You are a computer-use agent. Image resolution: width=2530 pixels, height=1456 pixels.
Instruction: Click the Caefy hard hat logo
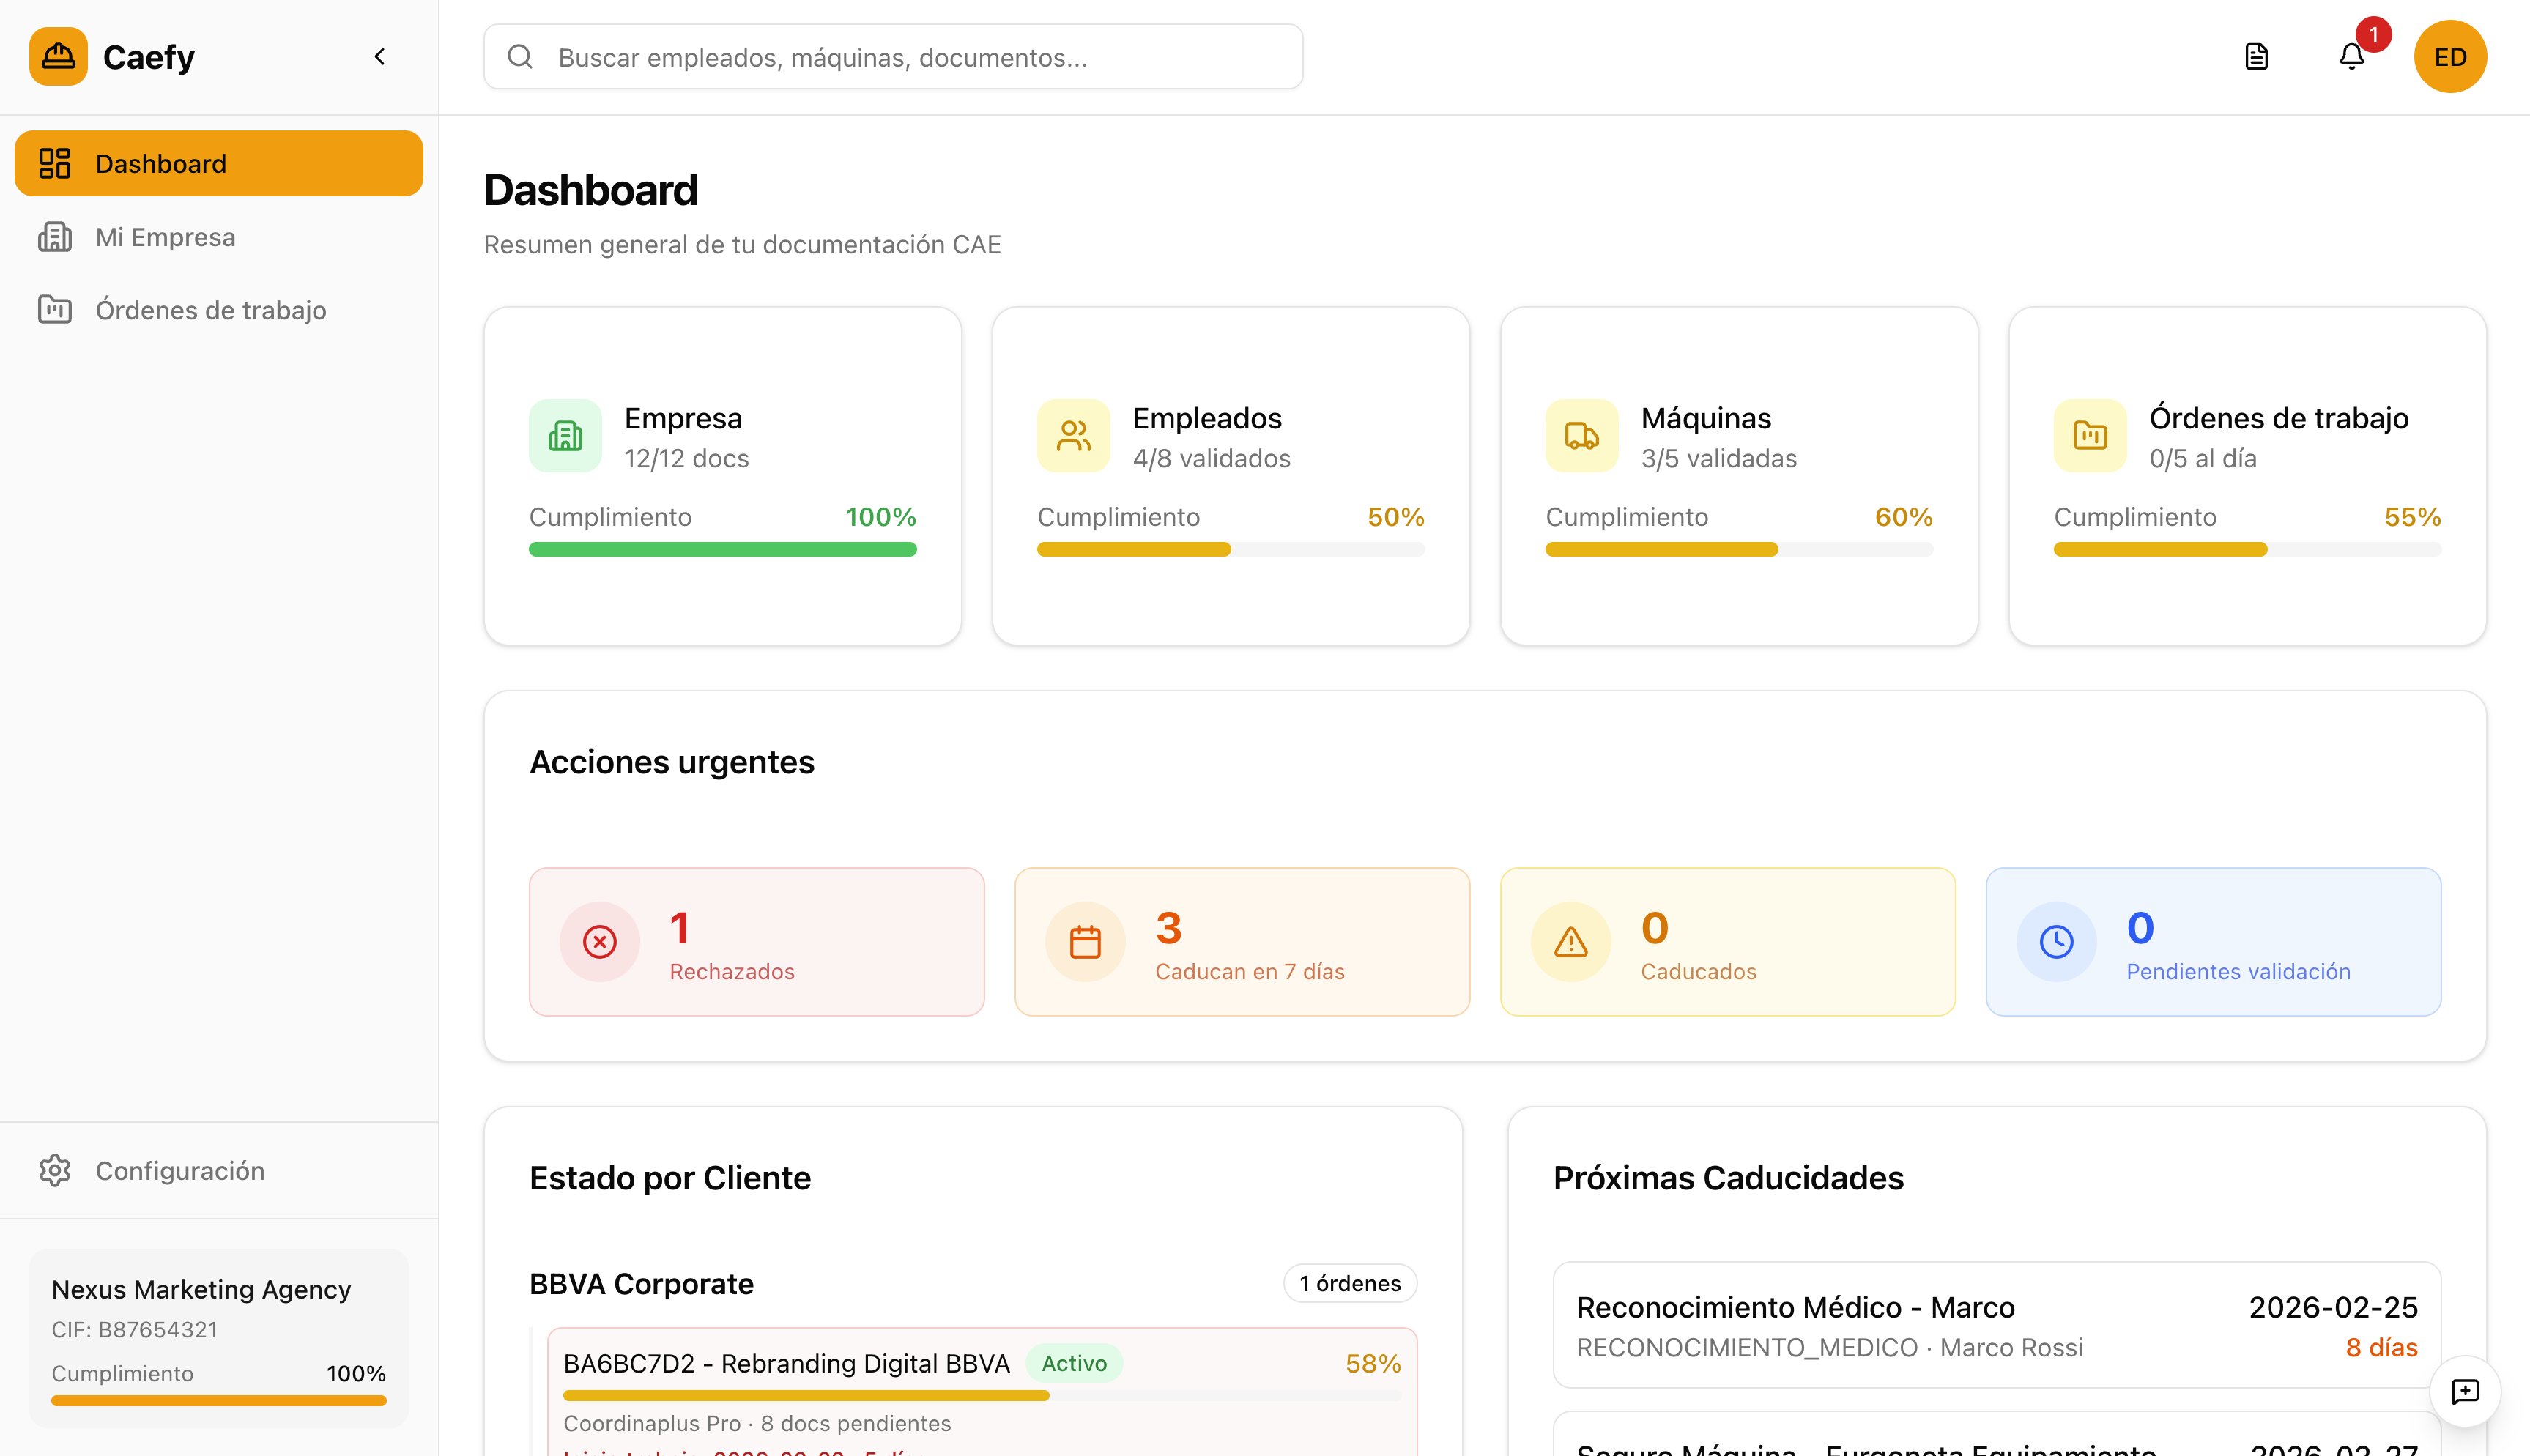click(58, 56)
